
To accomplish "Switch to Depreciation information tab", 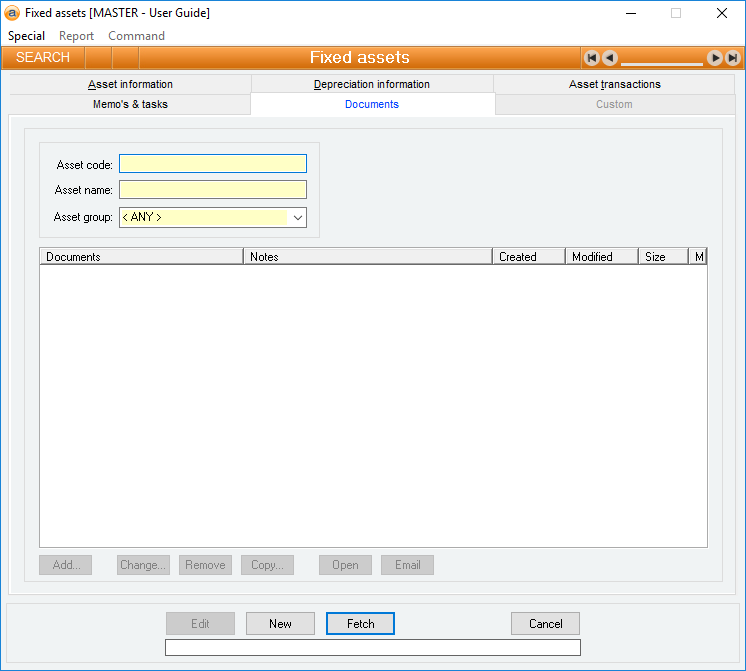I will 372,85.
